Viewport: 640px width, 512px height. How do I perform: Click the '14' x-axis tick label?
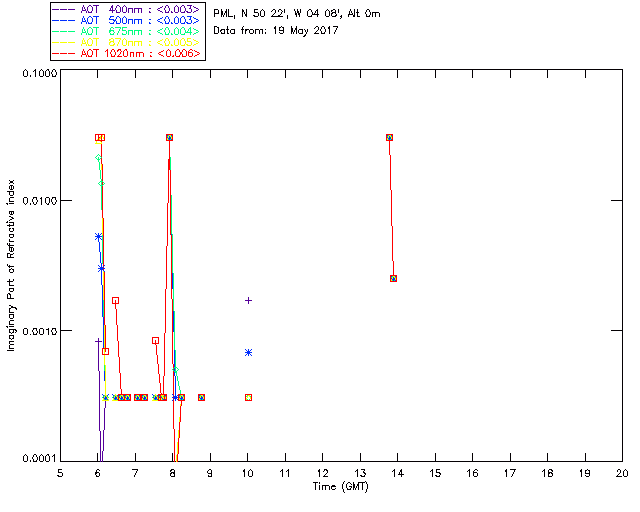[x=398, y=473]
